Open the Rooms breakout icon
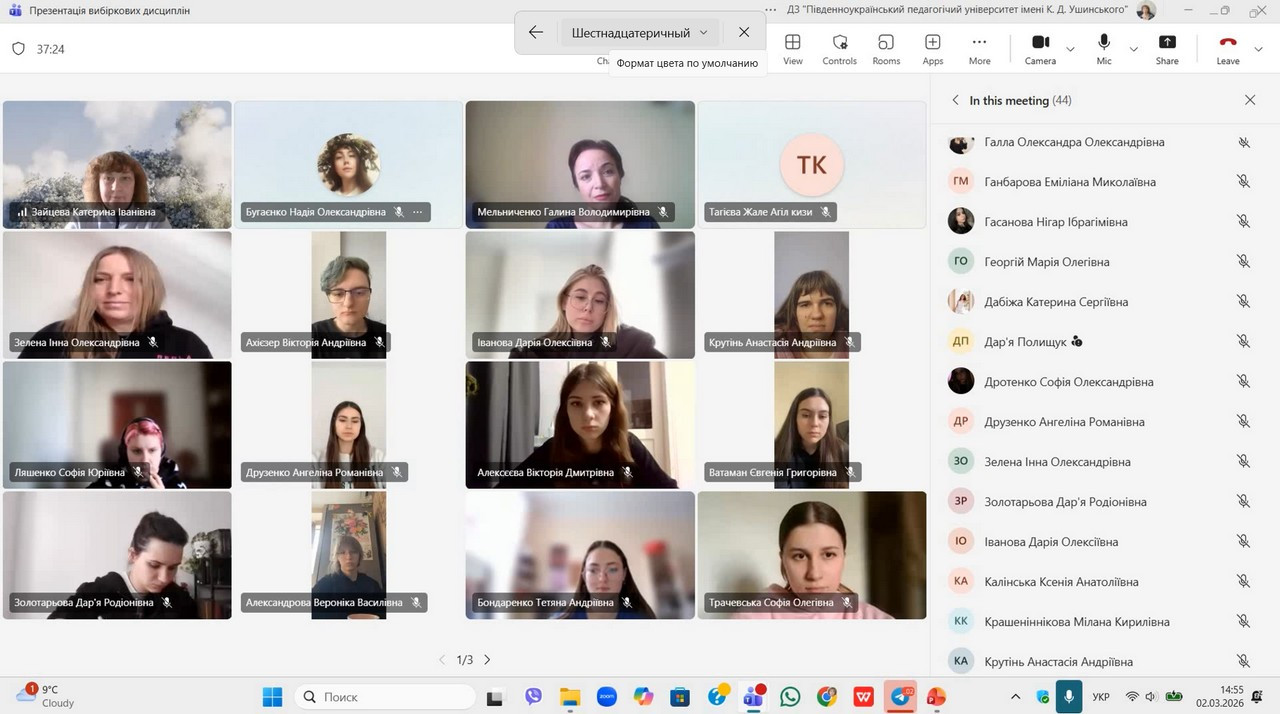 click(x=886, y=47)
